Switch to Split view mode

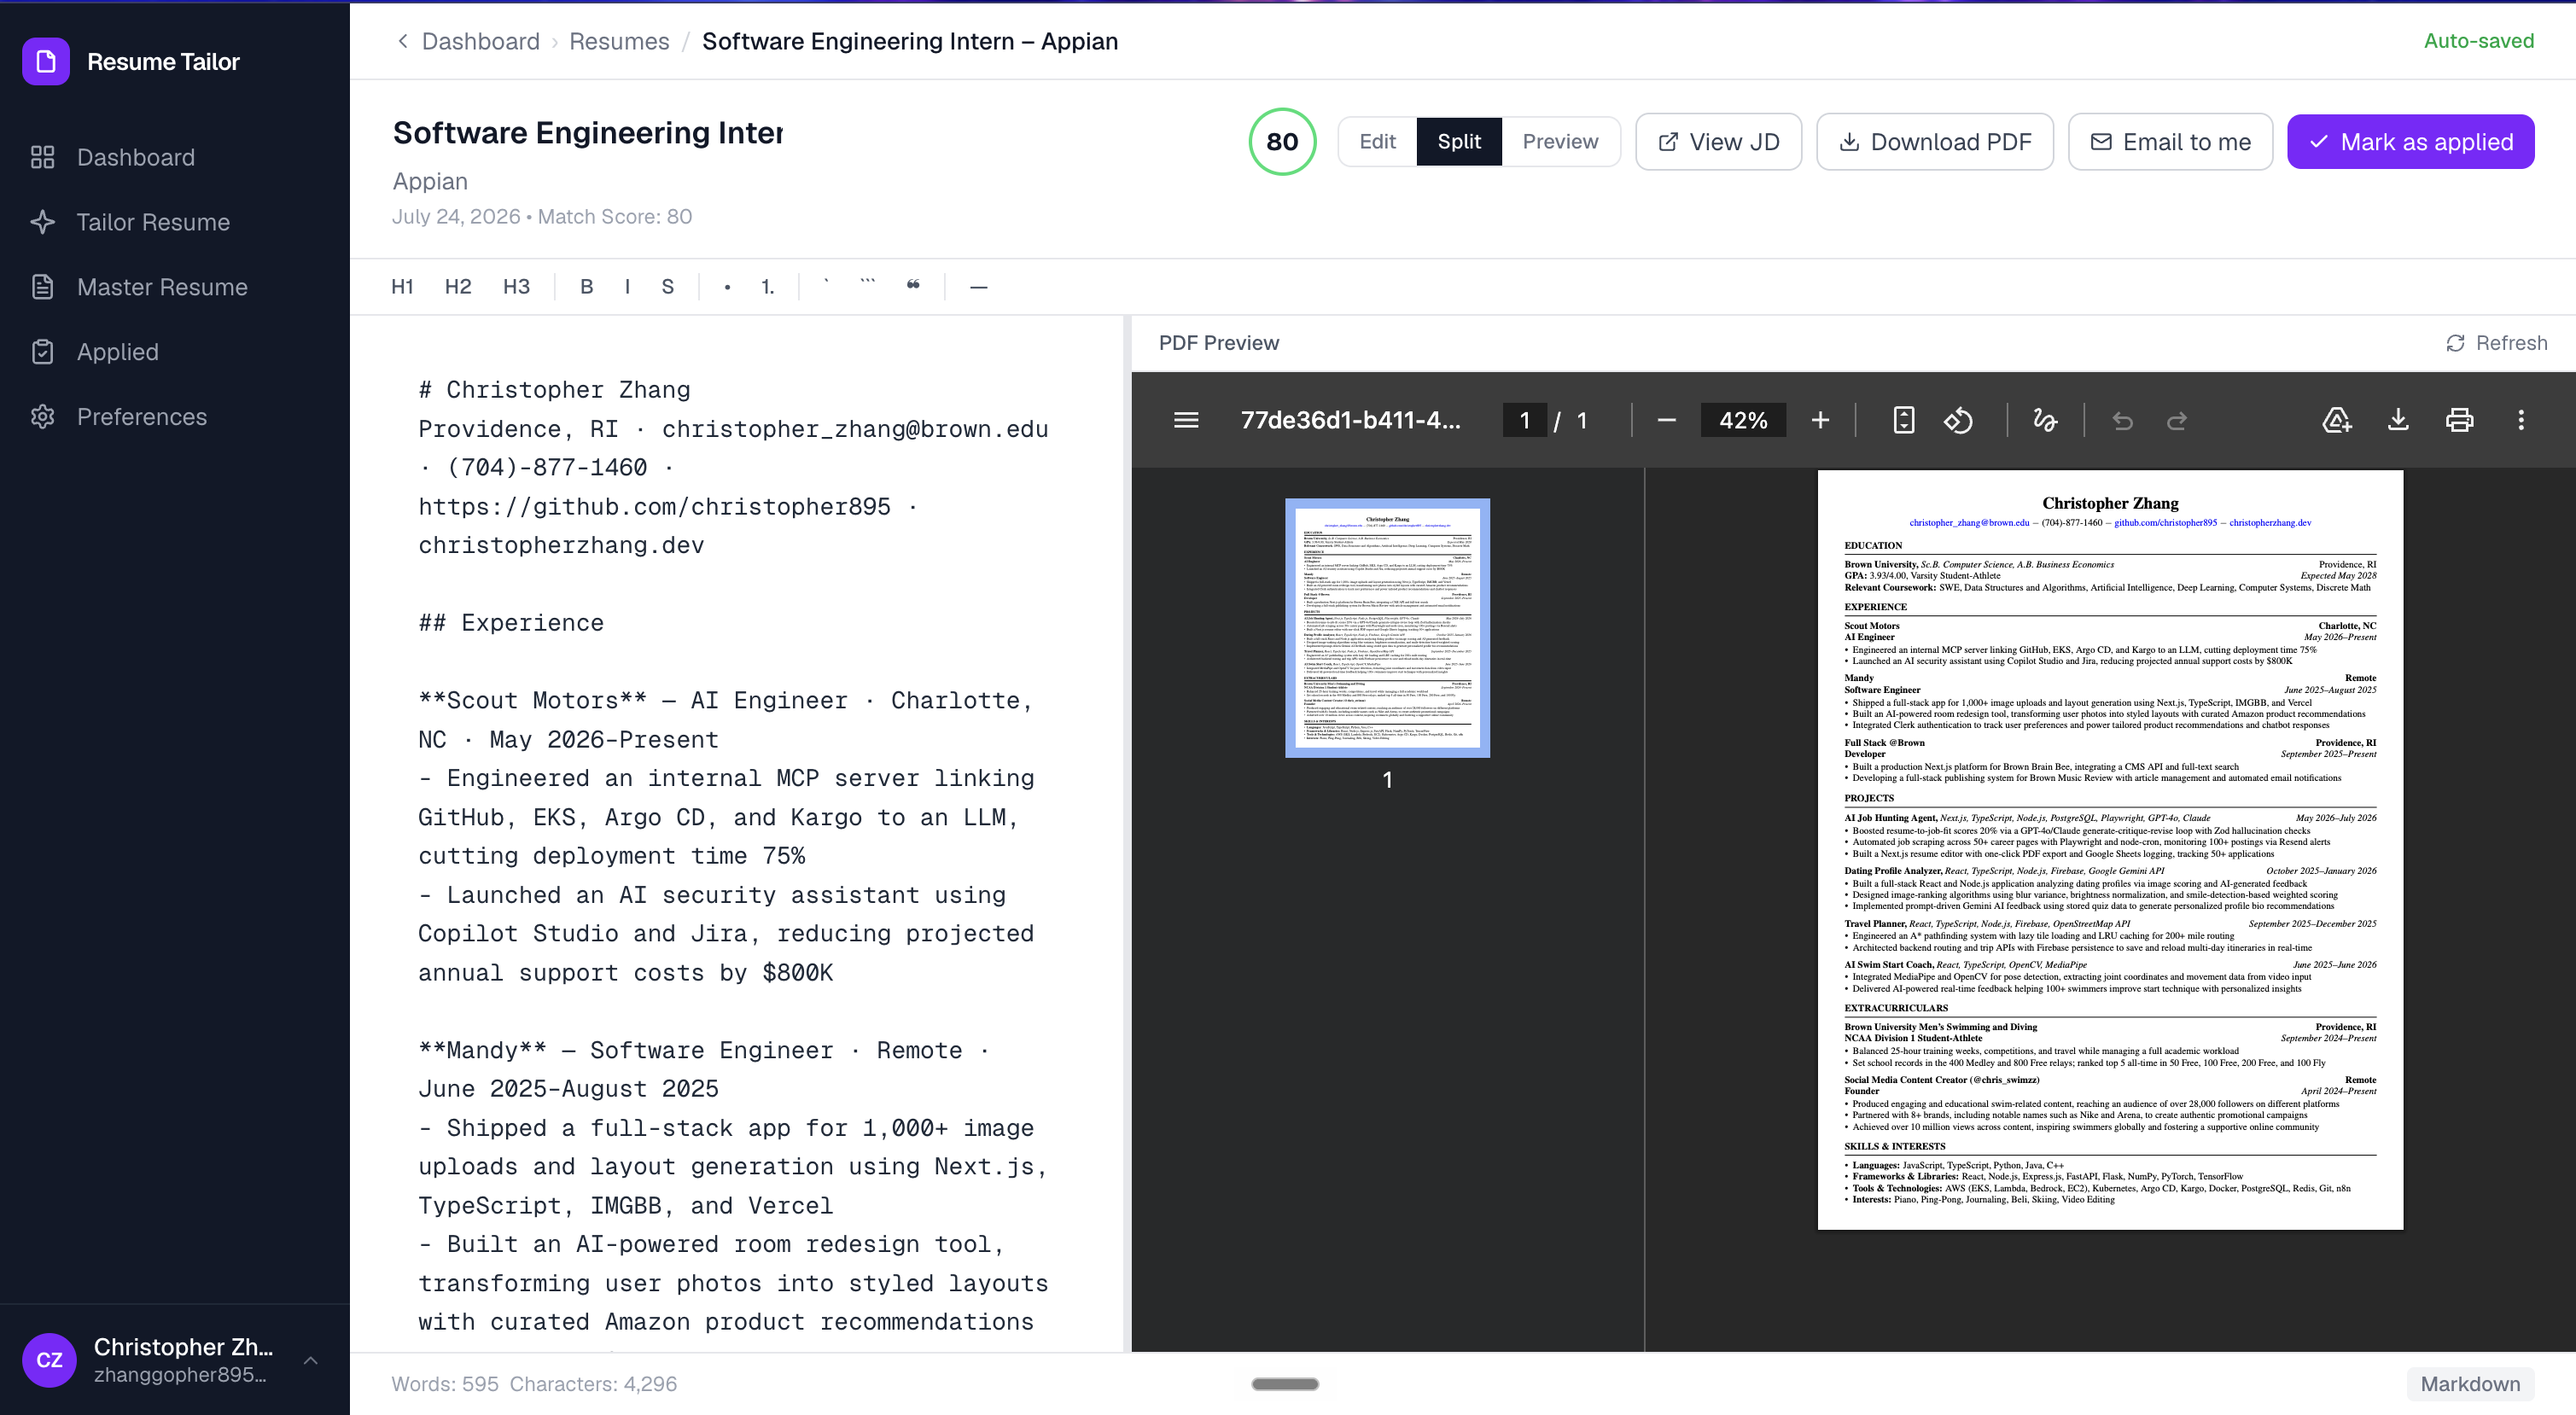point(1459,142)
